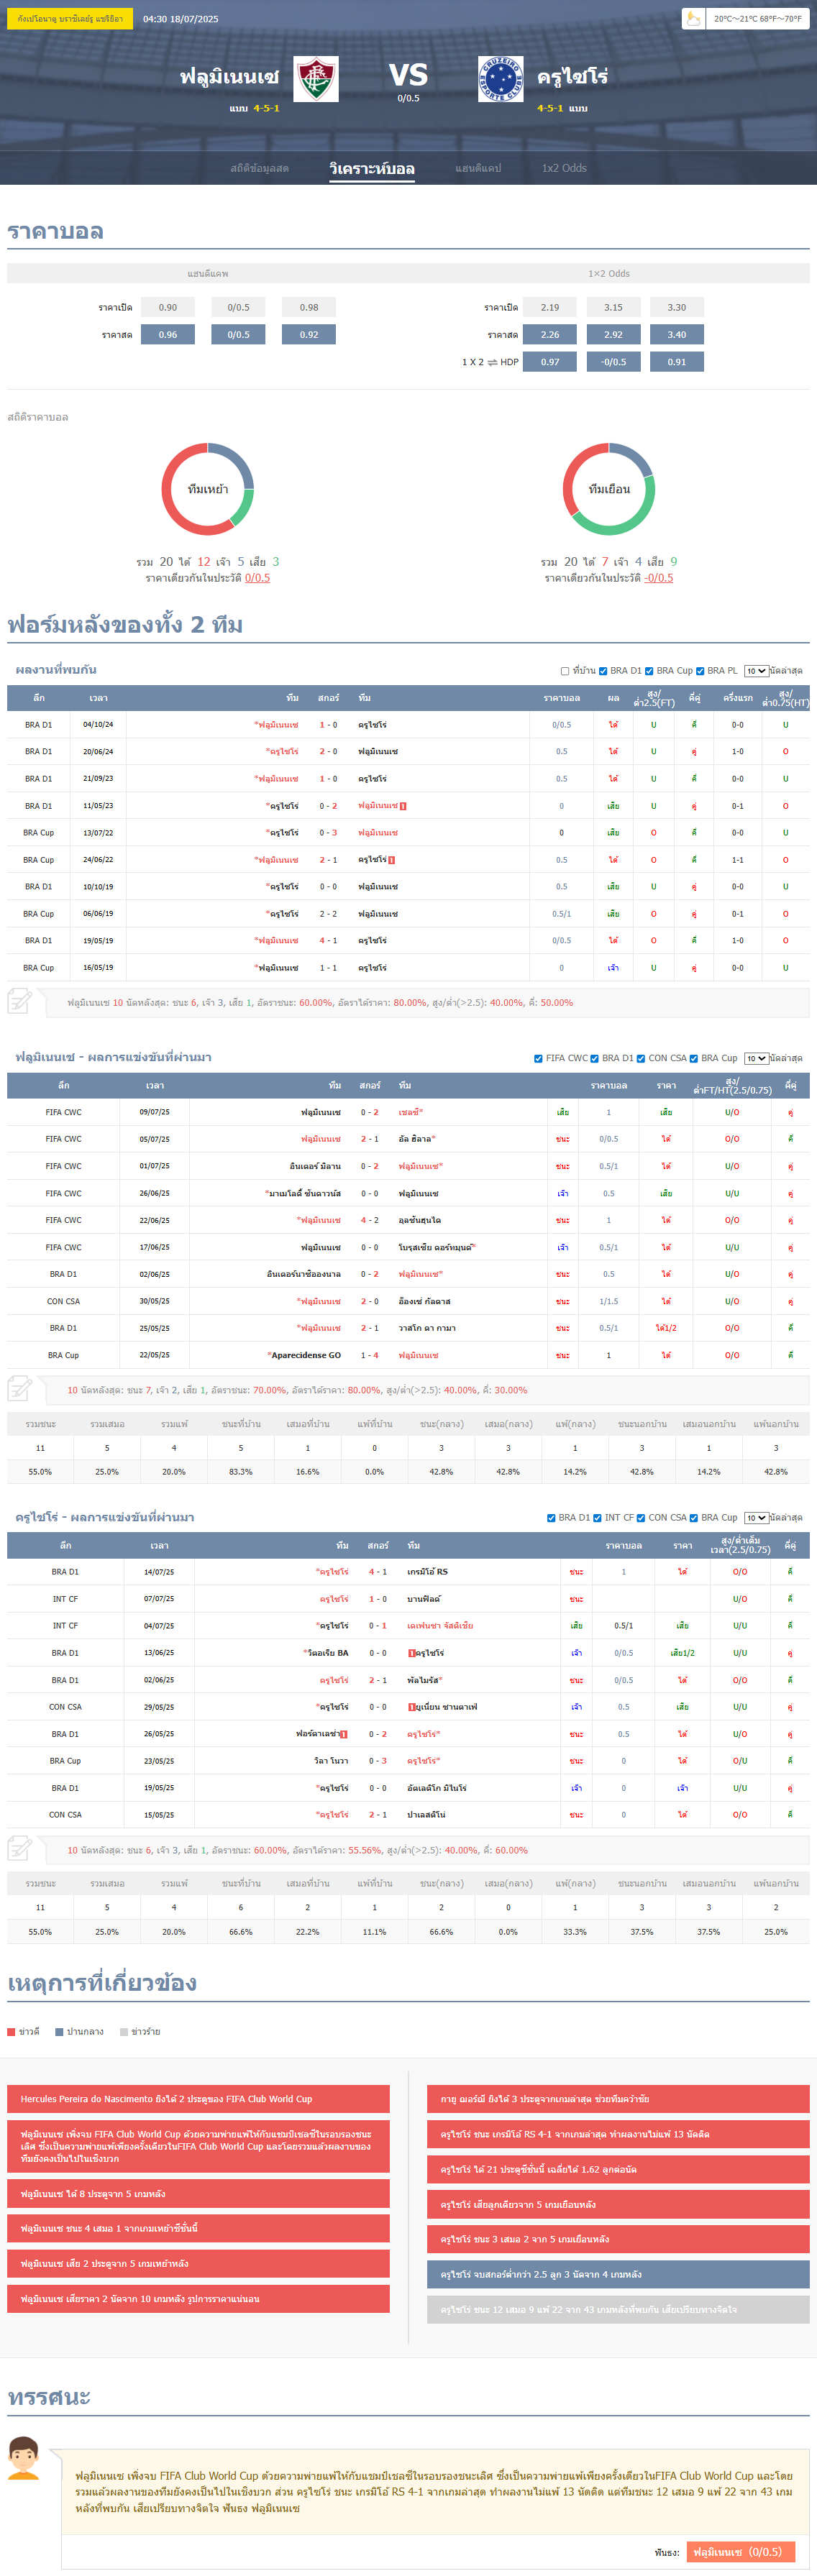Click score 4 - 1 in Cruzeiro 14/07/25 row

coord(378,1572)
